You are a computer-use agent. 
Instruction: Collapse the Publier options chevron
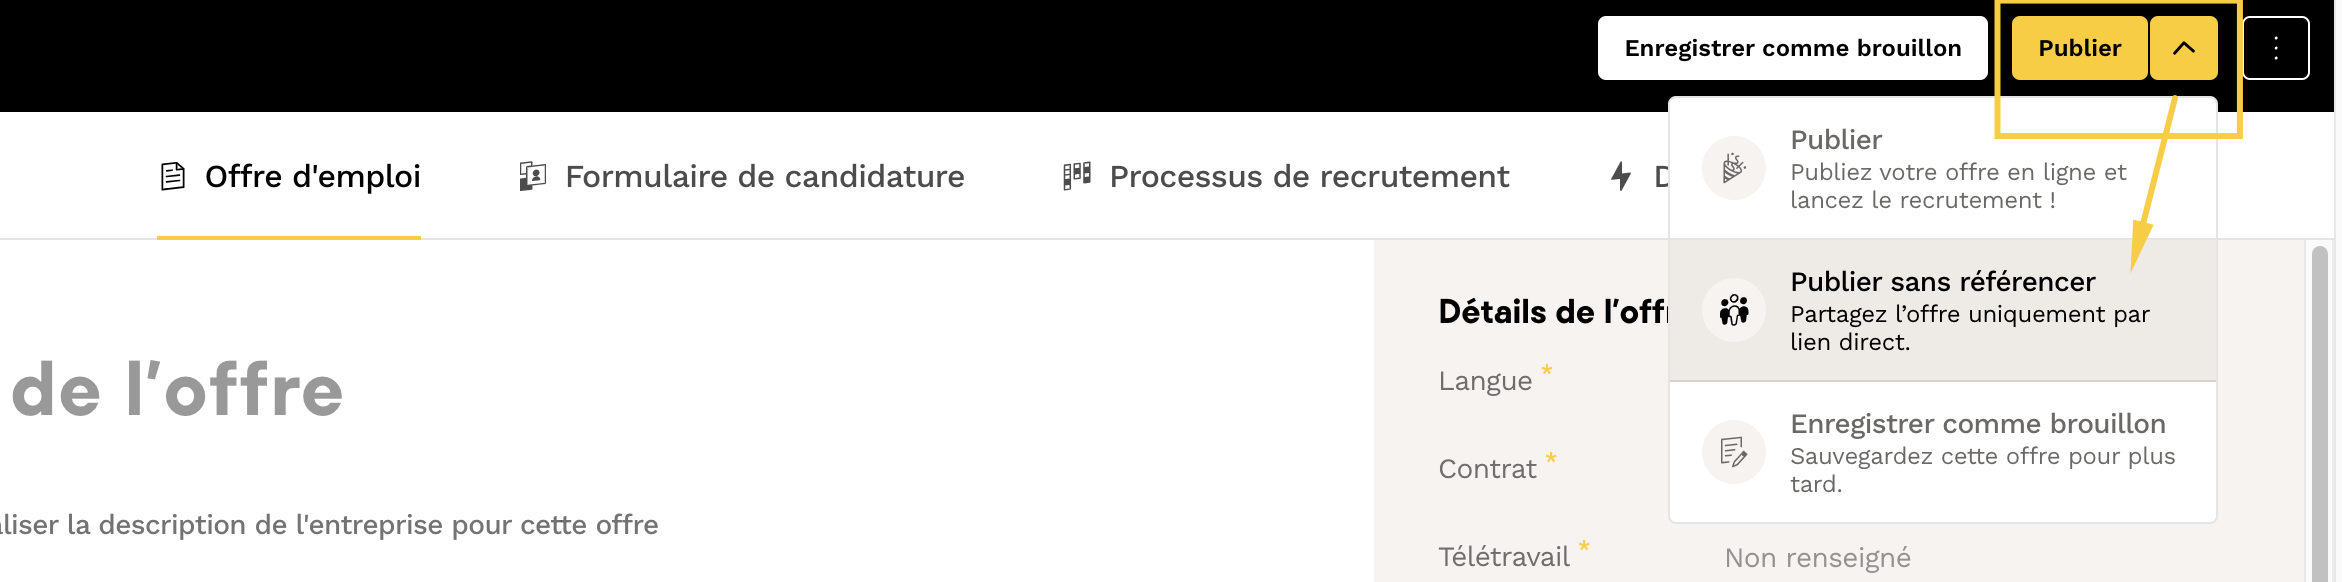click(x=2184, y=48)
